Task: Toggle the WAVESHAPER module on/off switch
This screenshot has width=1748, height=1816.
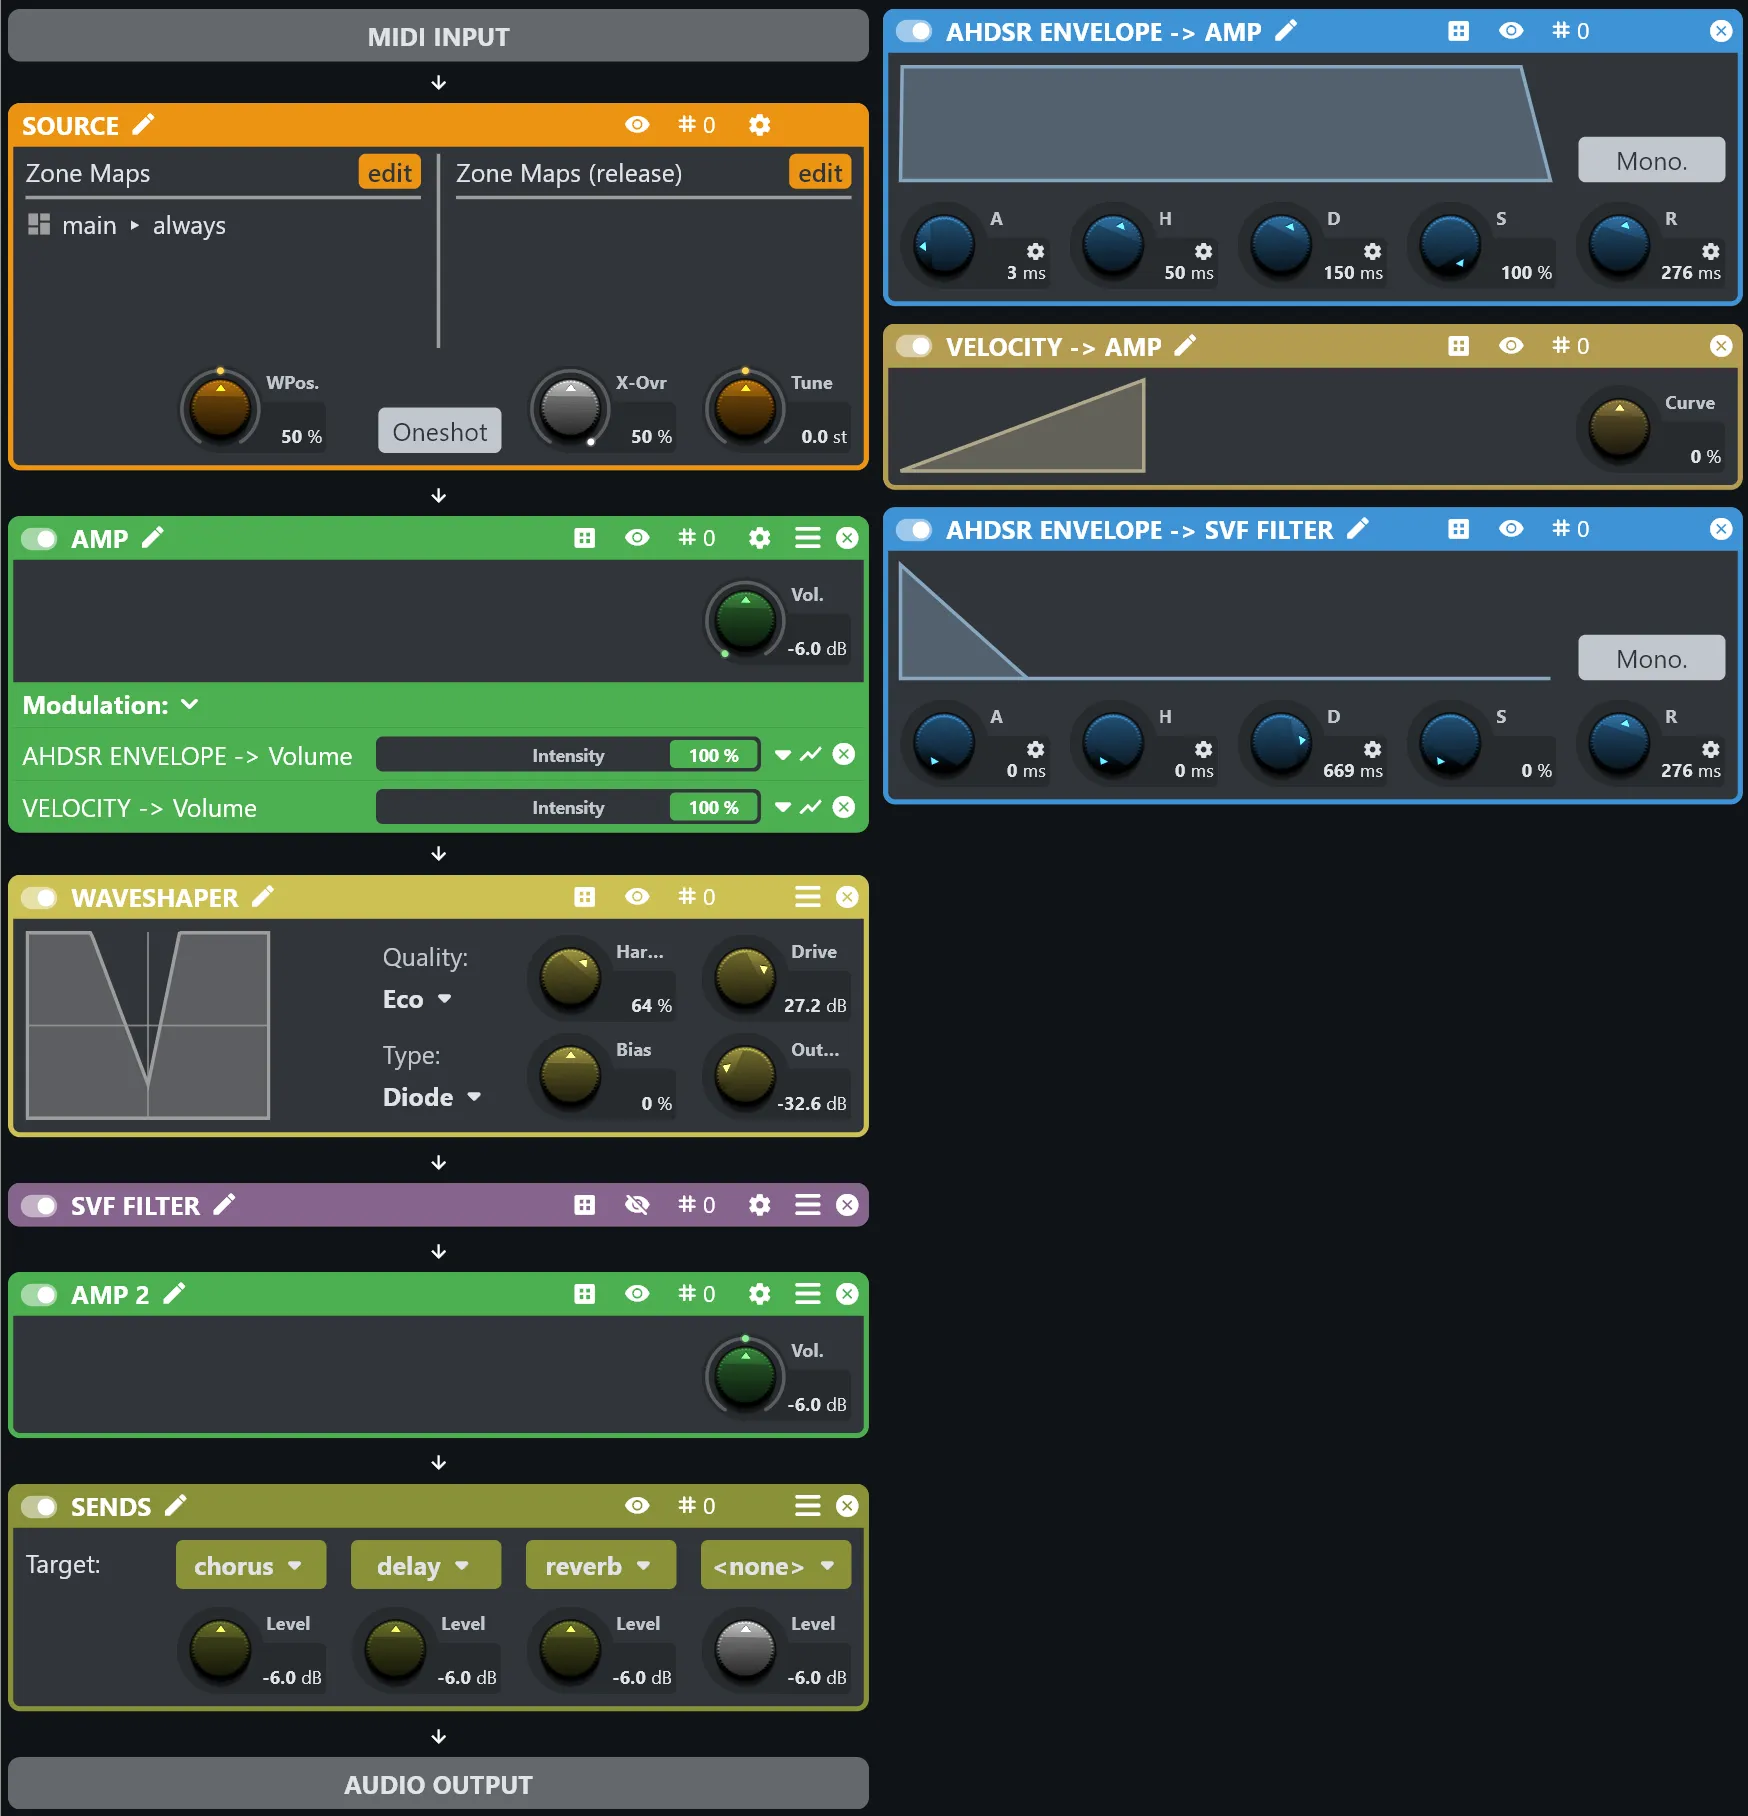Action: (40, 897)
